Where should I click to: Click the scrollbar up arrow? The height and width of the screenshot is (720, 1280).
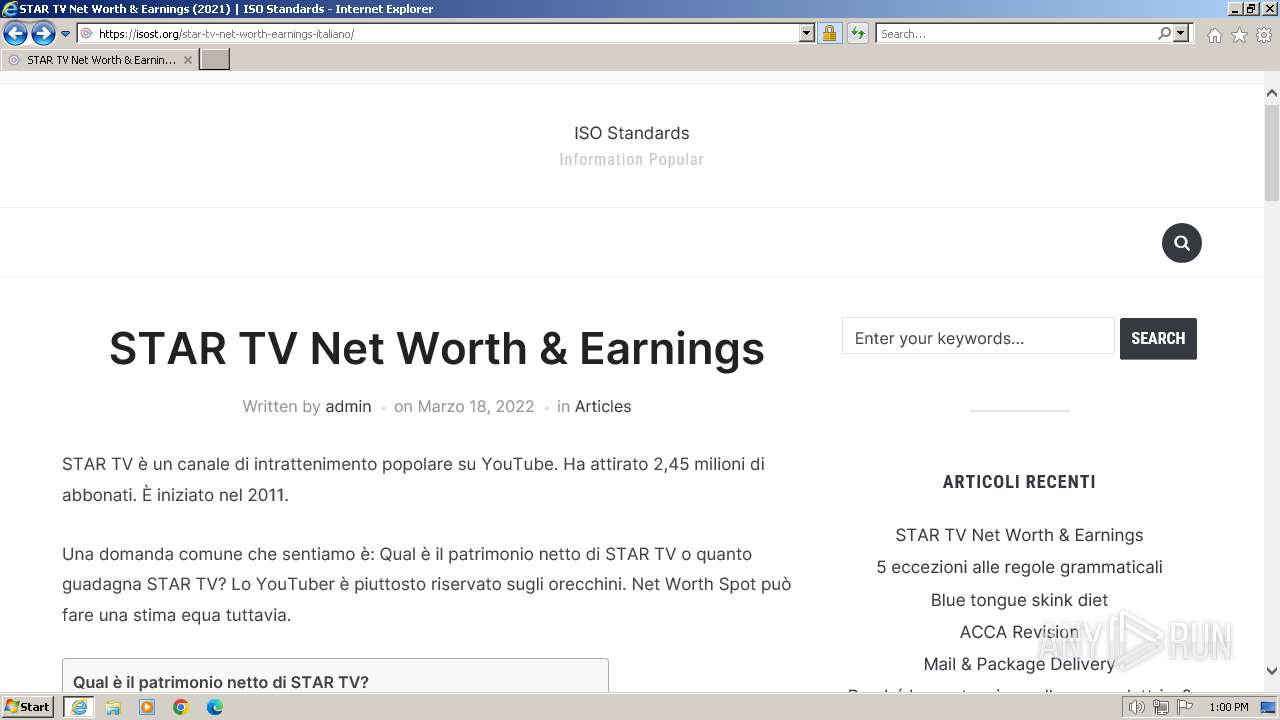click(x=1272, y=93)
